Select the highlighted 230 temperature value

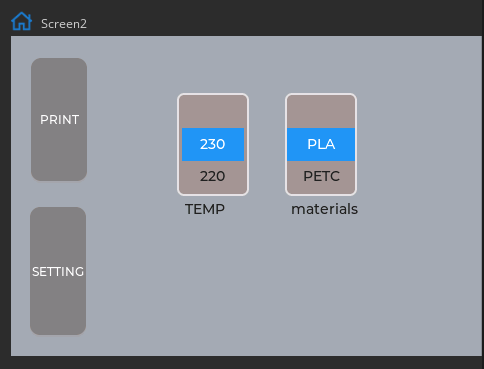tap(213, 144)
